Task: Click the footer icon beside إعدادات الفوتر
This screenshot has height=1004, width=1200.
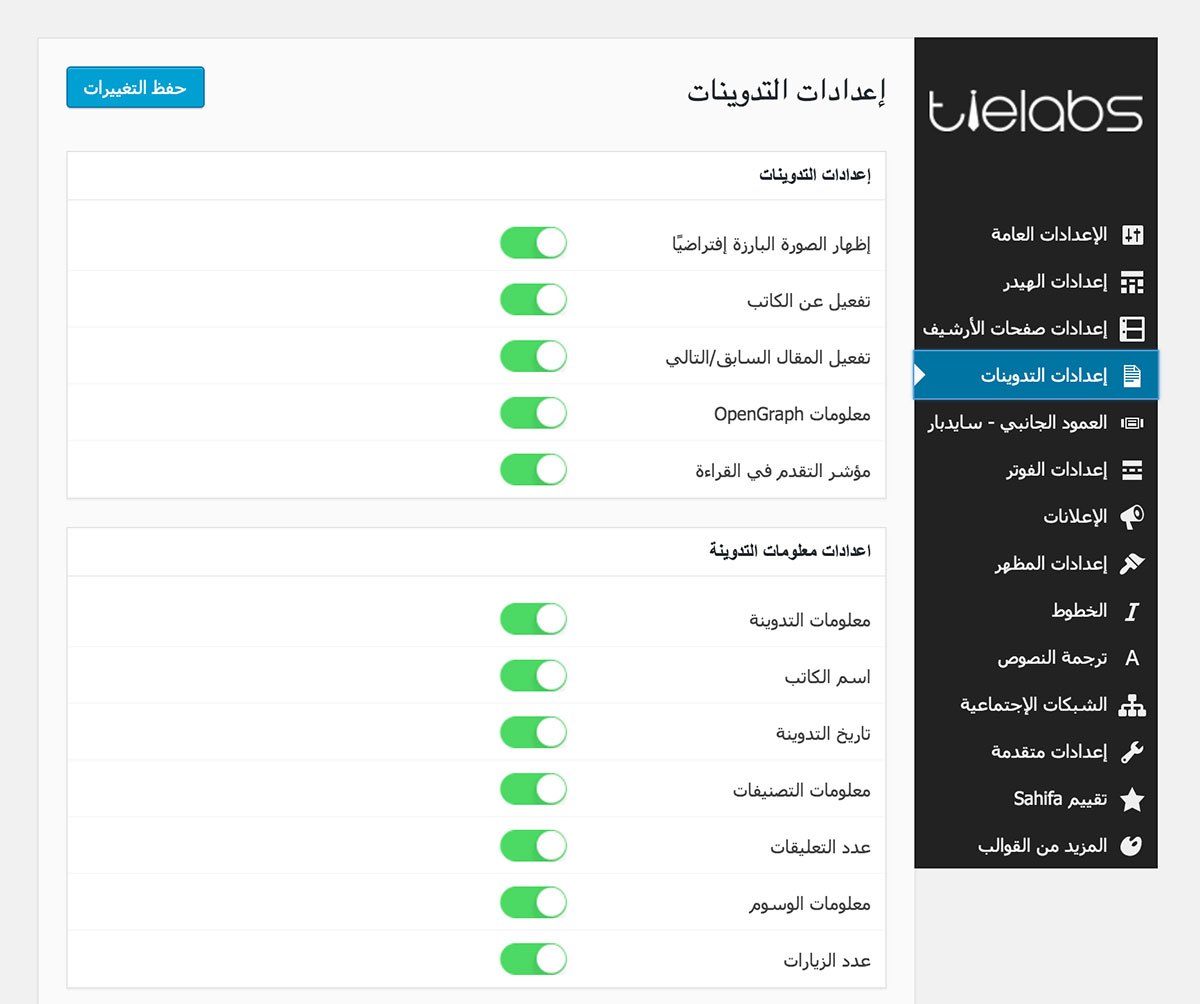Action: (x=1132, y=470)
